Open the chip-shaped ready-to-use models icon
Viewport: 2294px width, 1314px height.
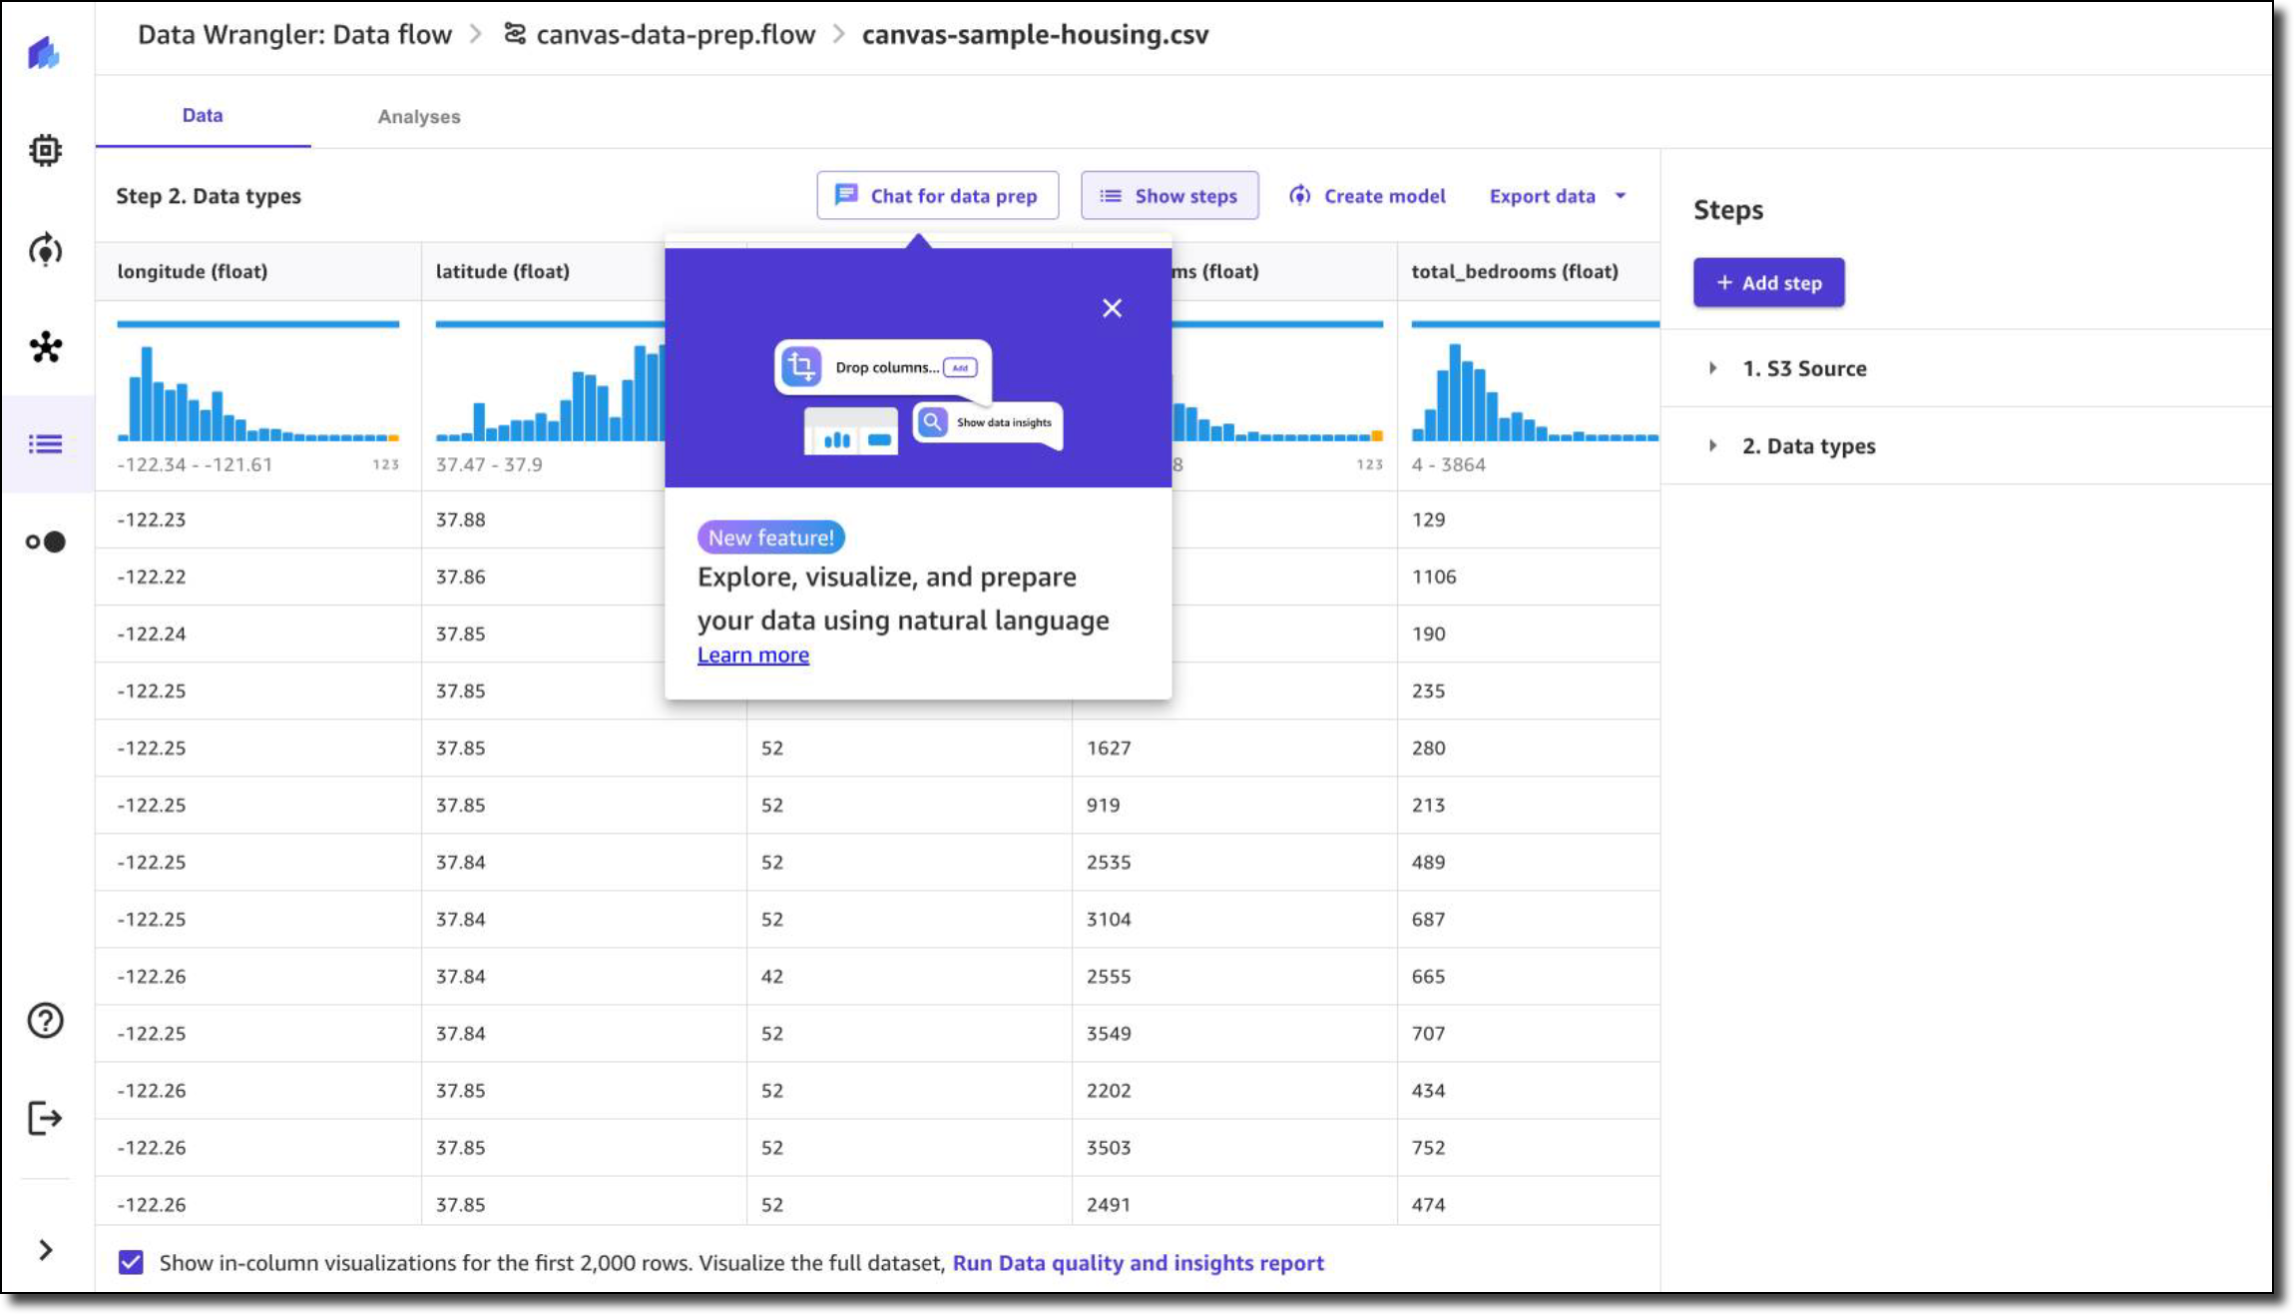pyautogui.click(x=45, y=150)
